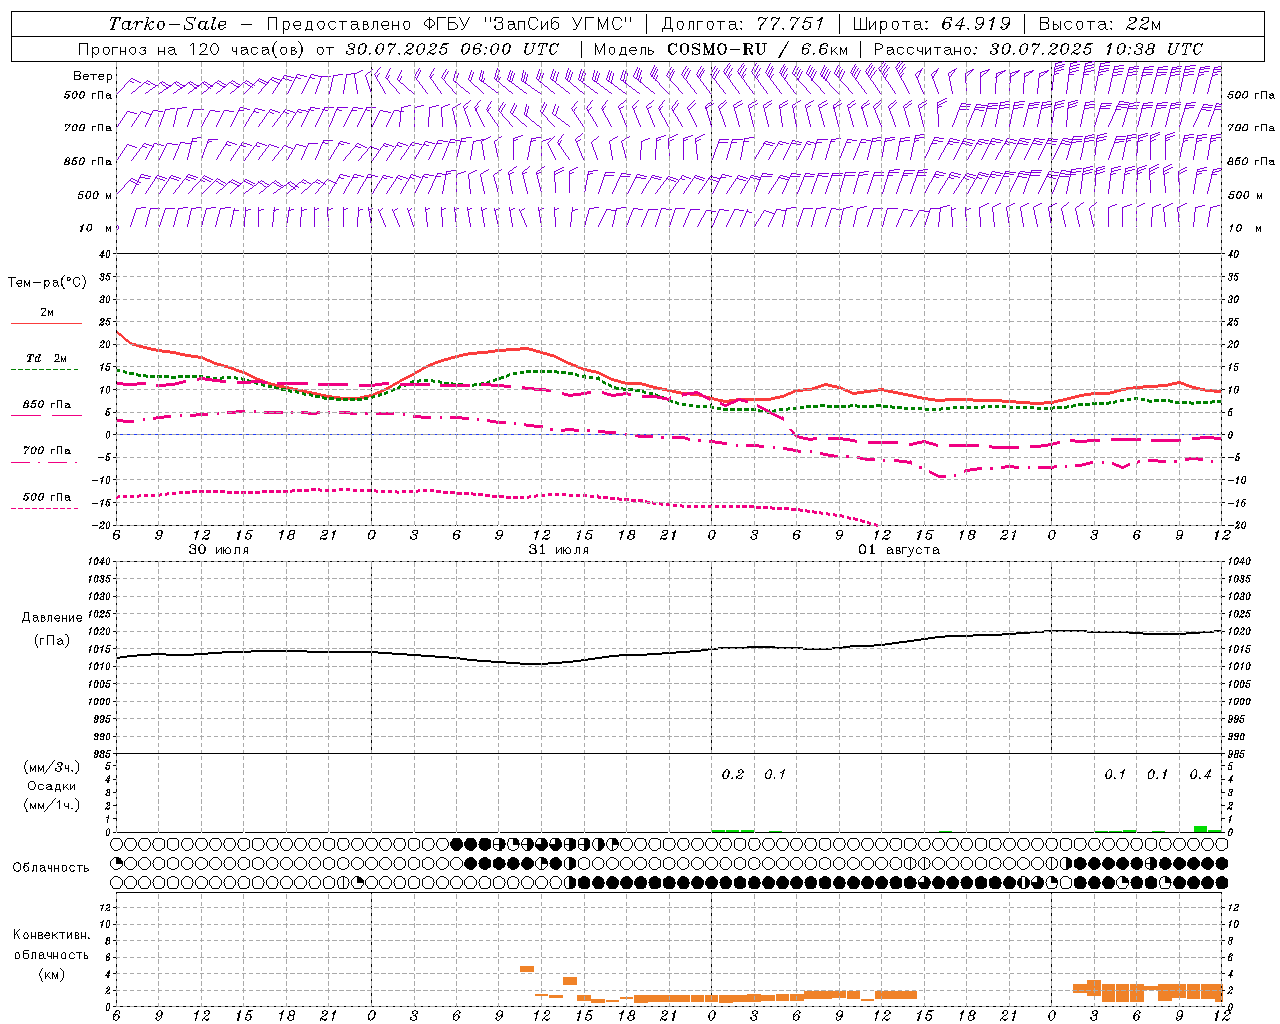
Task: Click the '30 июля' date label
Action: pos(219,550)
